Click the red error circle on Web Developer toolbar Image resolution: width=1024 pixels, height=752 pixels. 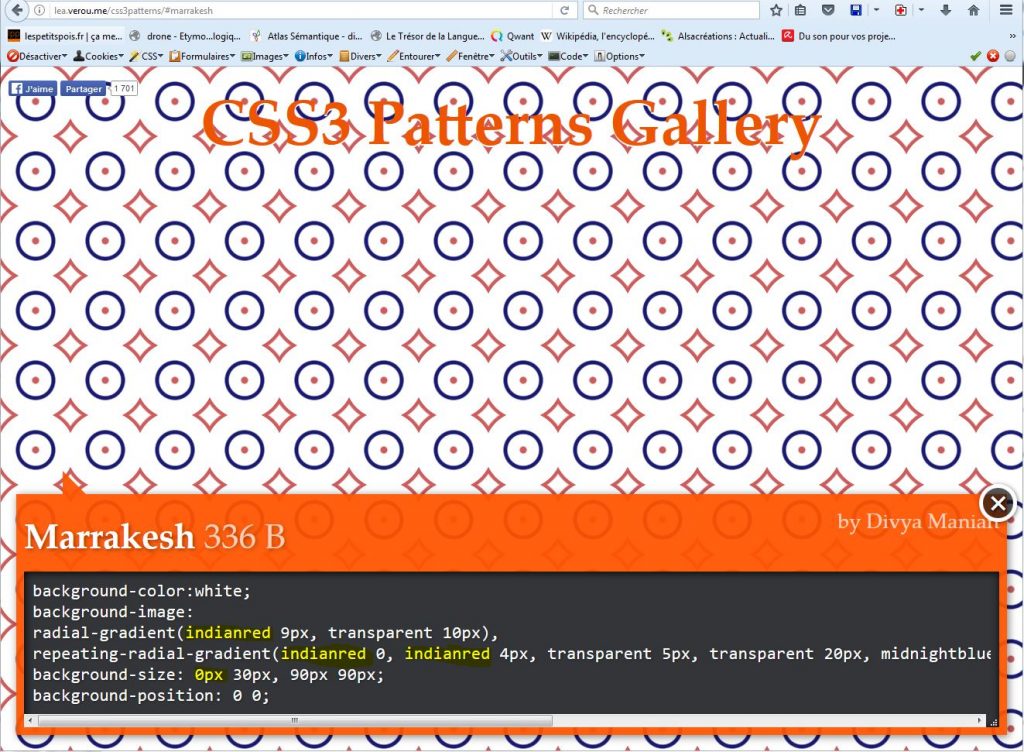992,56
